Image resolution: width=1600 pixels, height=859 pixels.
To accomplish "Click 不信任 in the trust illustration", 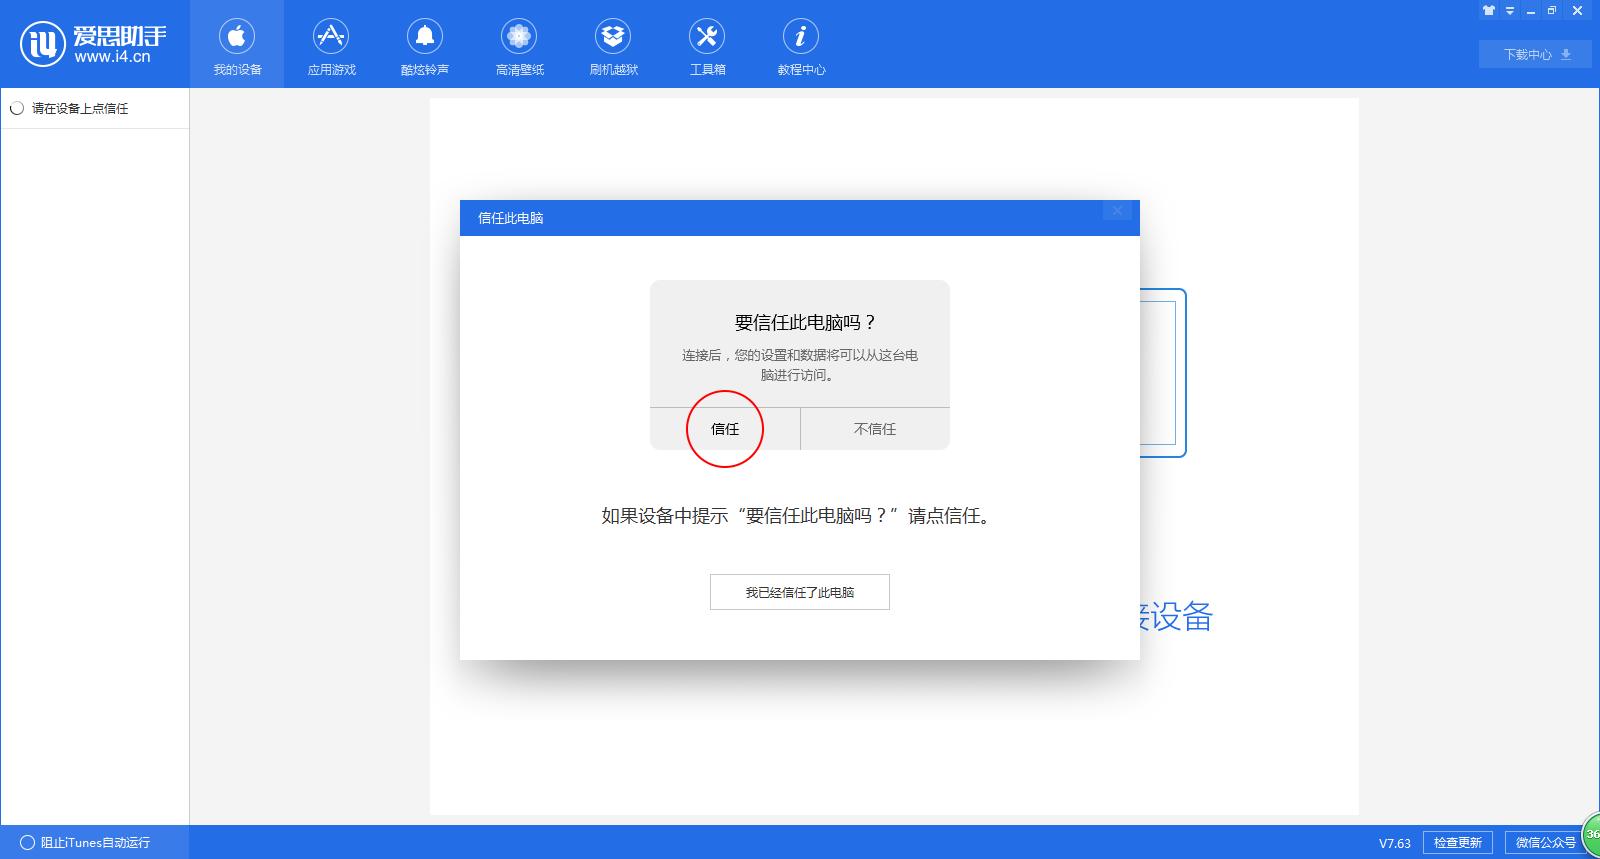I will pos(875,429).
